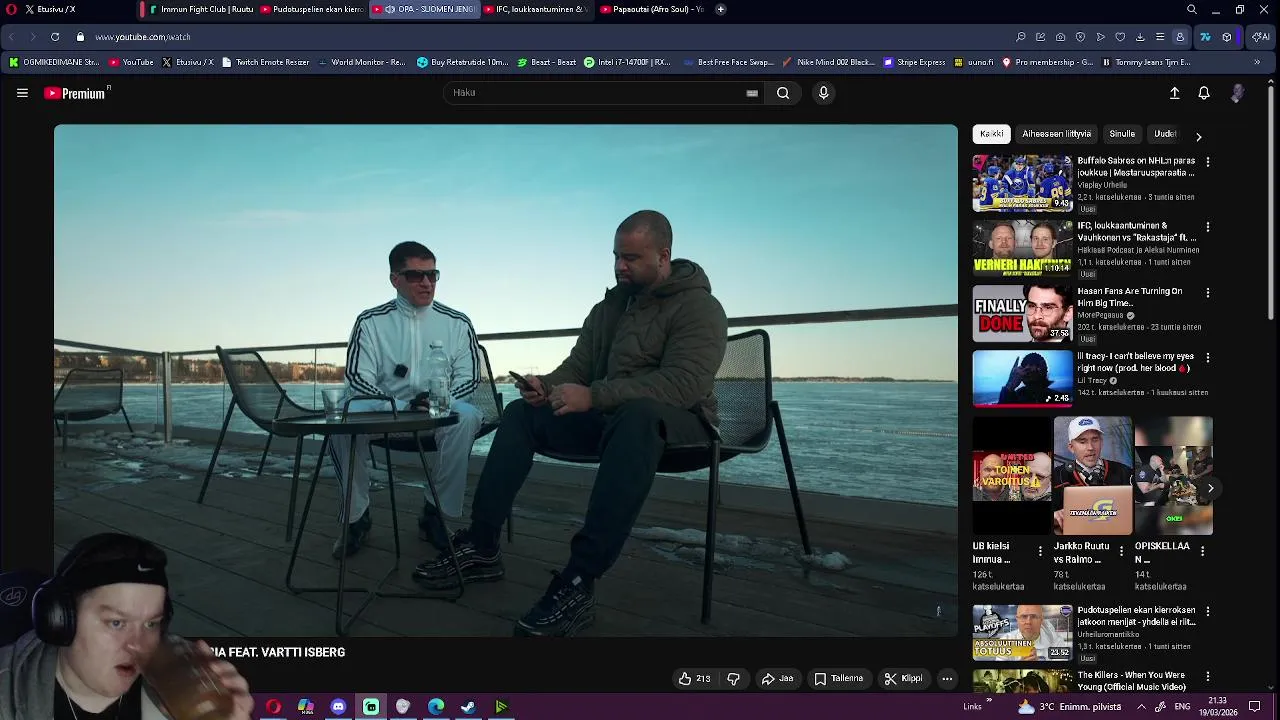
Task: Open Microsoft Edge from the taskbar
Action: point(436,707)
